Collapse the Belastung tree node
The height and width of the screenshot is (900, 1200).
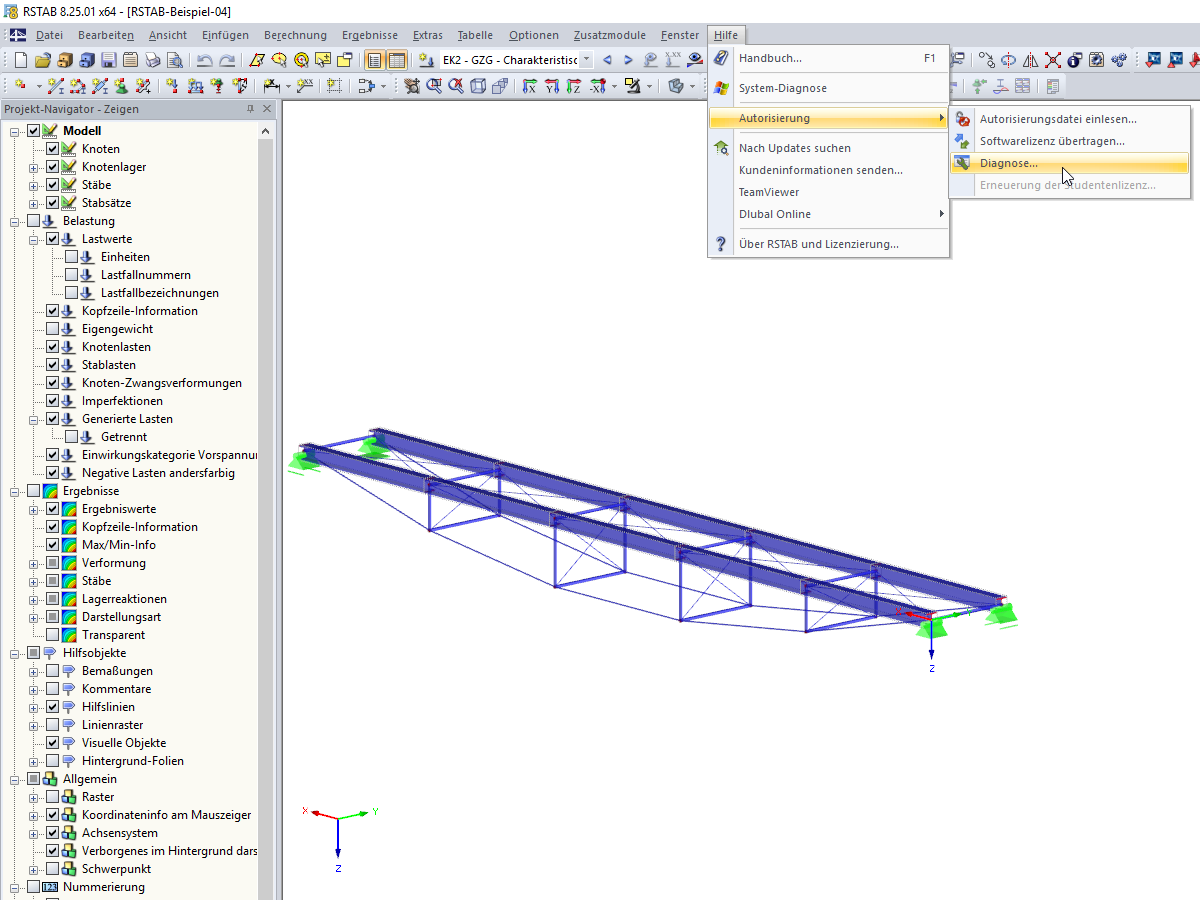tap(15, 221)
